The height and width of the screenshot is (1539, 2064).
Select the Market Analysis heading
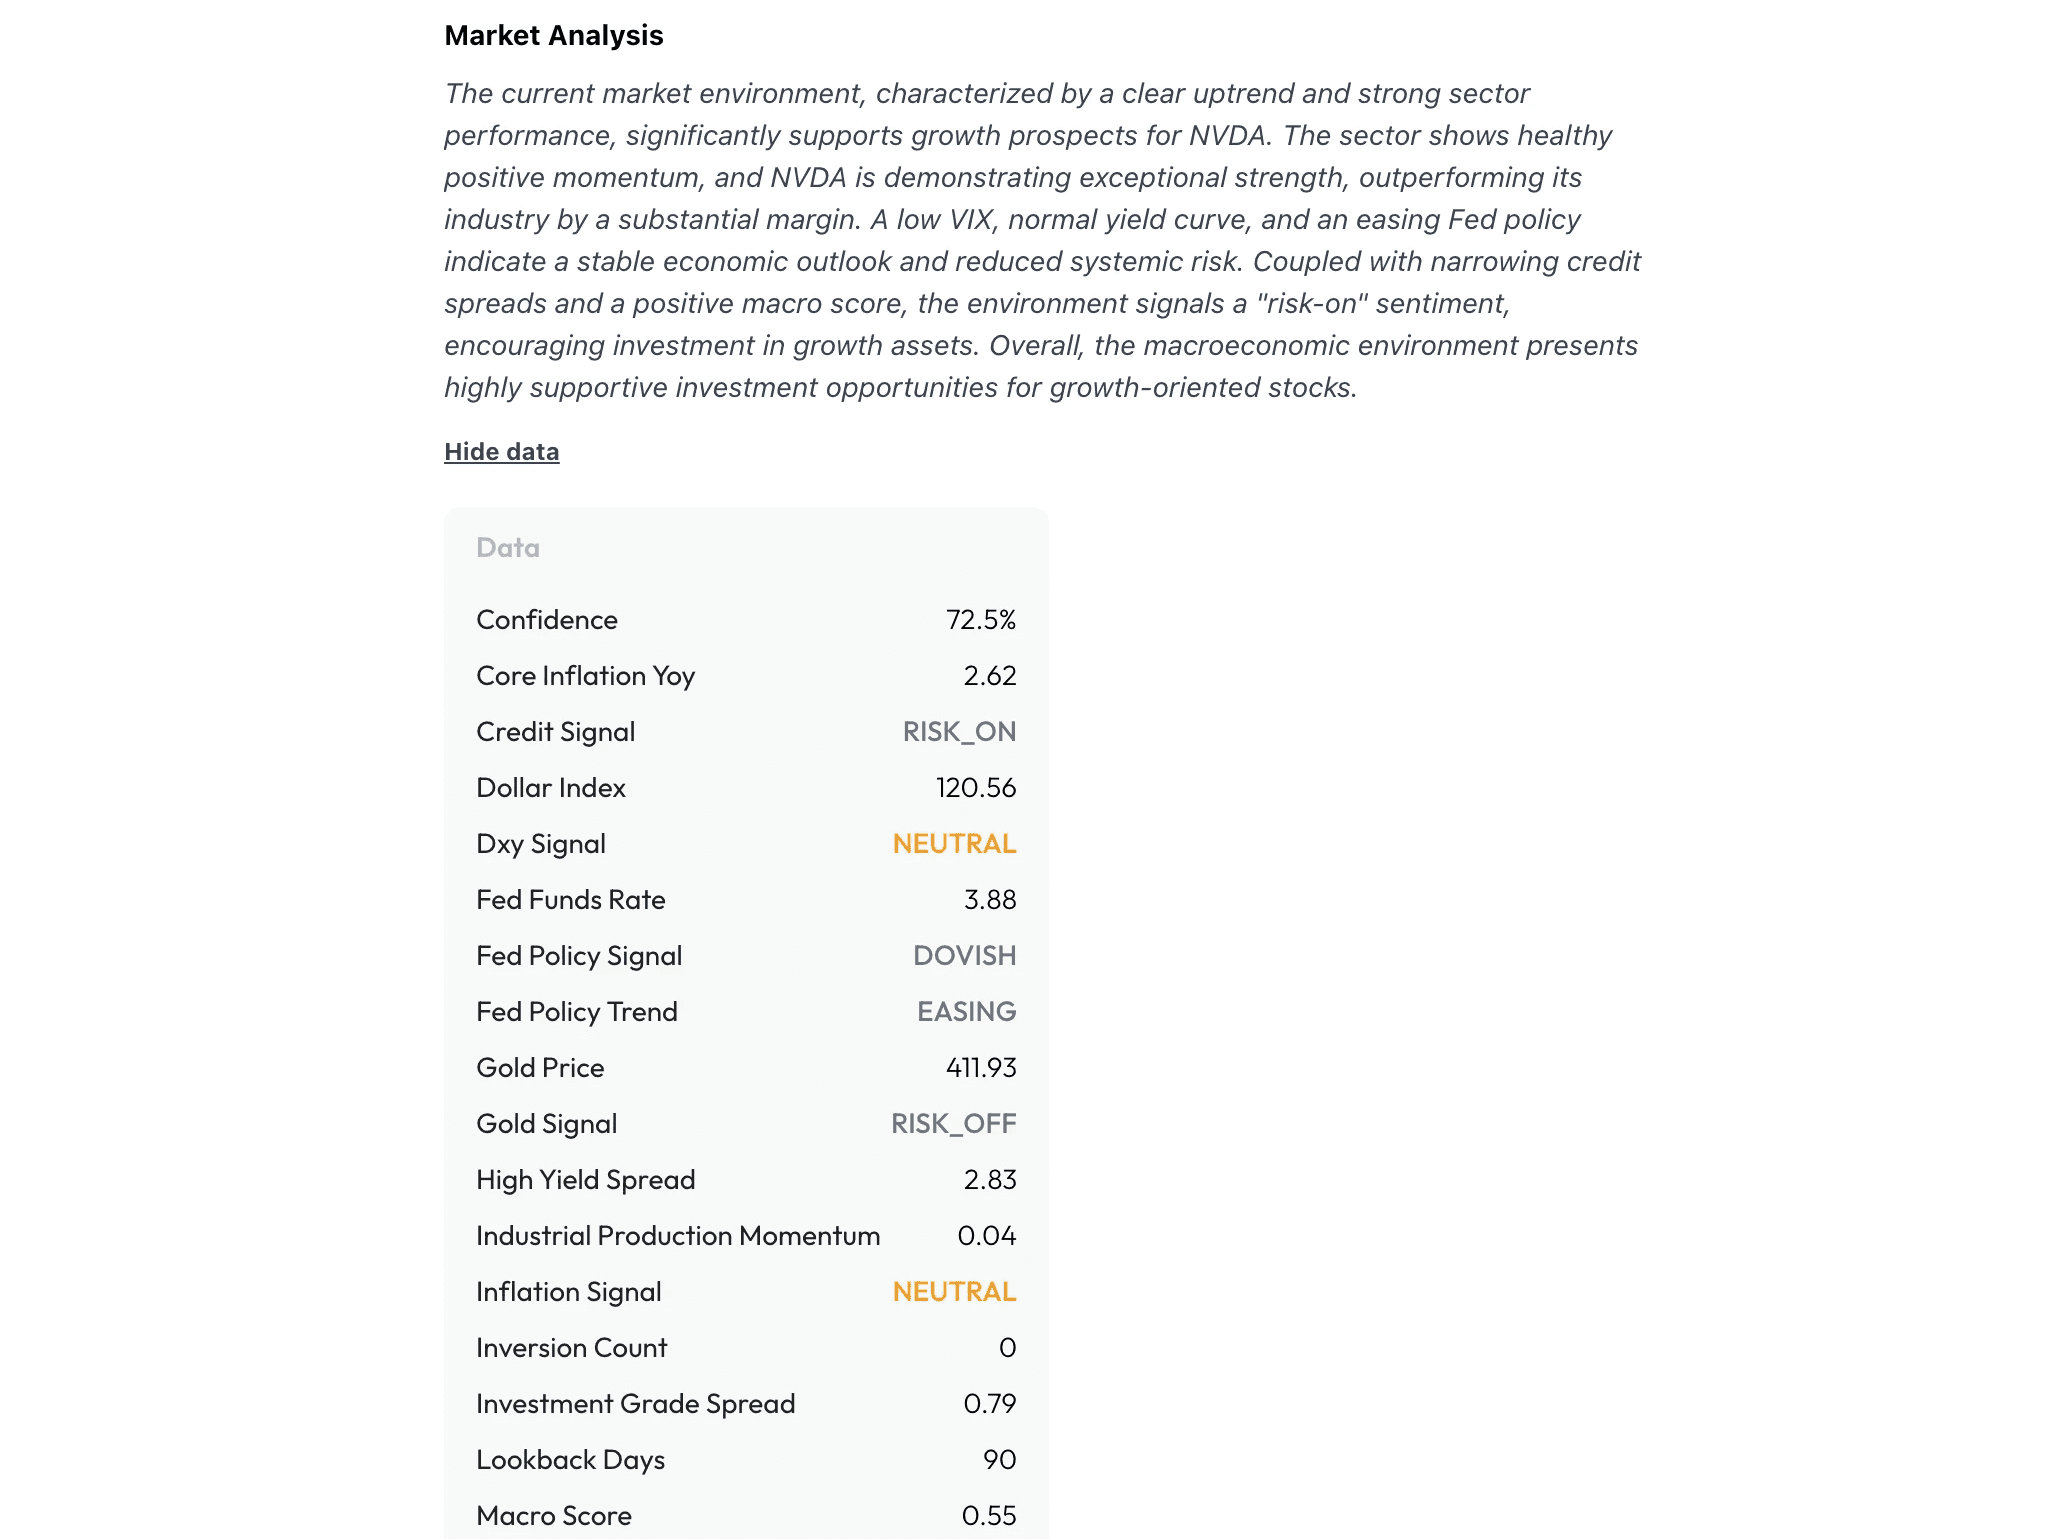(553, 35)
